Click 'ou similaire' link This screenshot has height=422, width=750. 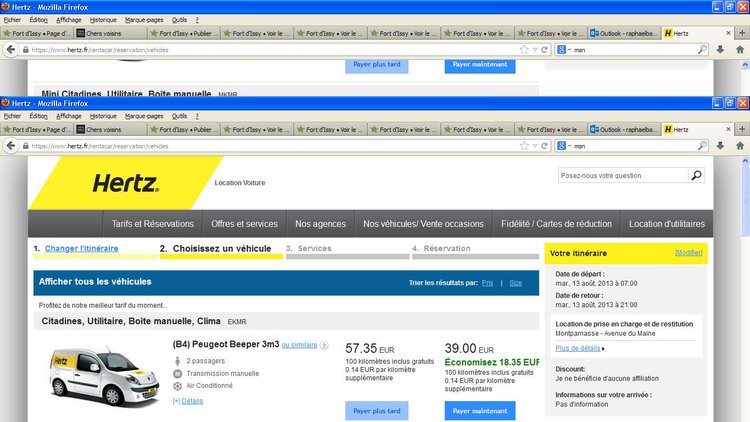click(x=299, y=345)
